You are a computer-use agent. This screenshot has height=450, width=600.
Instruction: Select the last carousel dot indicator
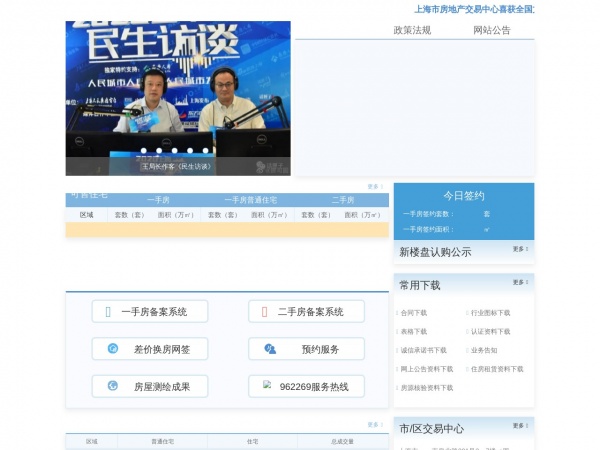tap(205, 151)
